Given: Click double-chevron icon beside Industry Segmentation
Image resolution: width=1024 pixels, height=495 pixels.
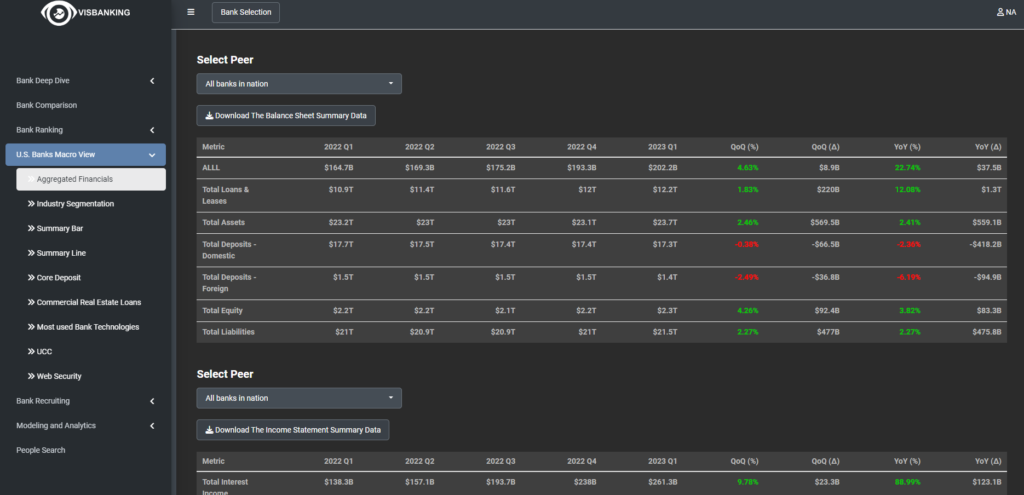Looking at the screenshot, I should coord(31,204).
